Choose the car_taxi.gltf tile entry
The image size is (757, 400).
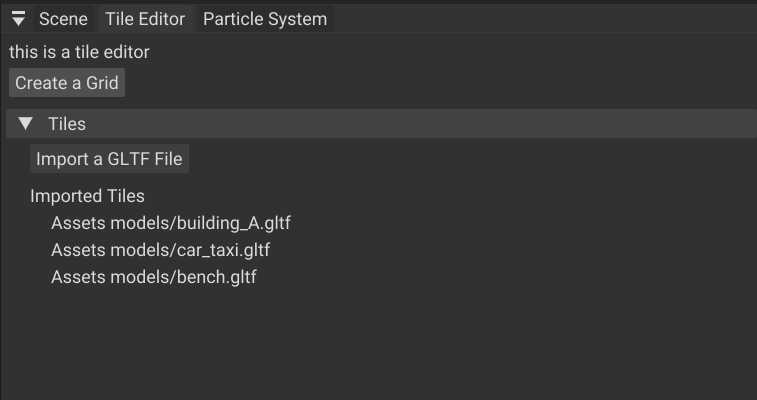(x=160, y=249)
